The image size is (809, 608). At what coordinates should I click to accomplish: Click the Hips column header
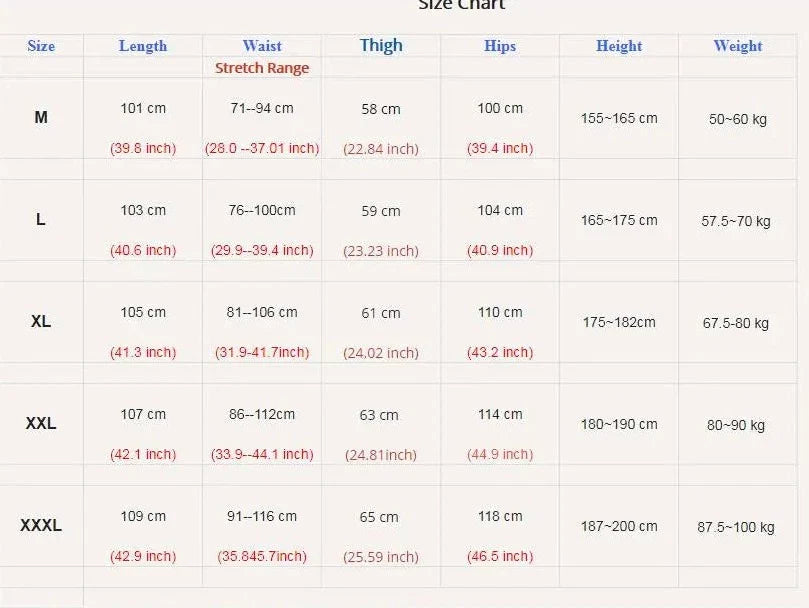point(500,46)
